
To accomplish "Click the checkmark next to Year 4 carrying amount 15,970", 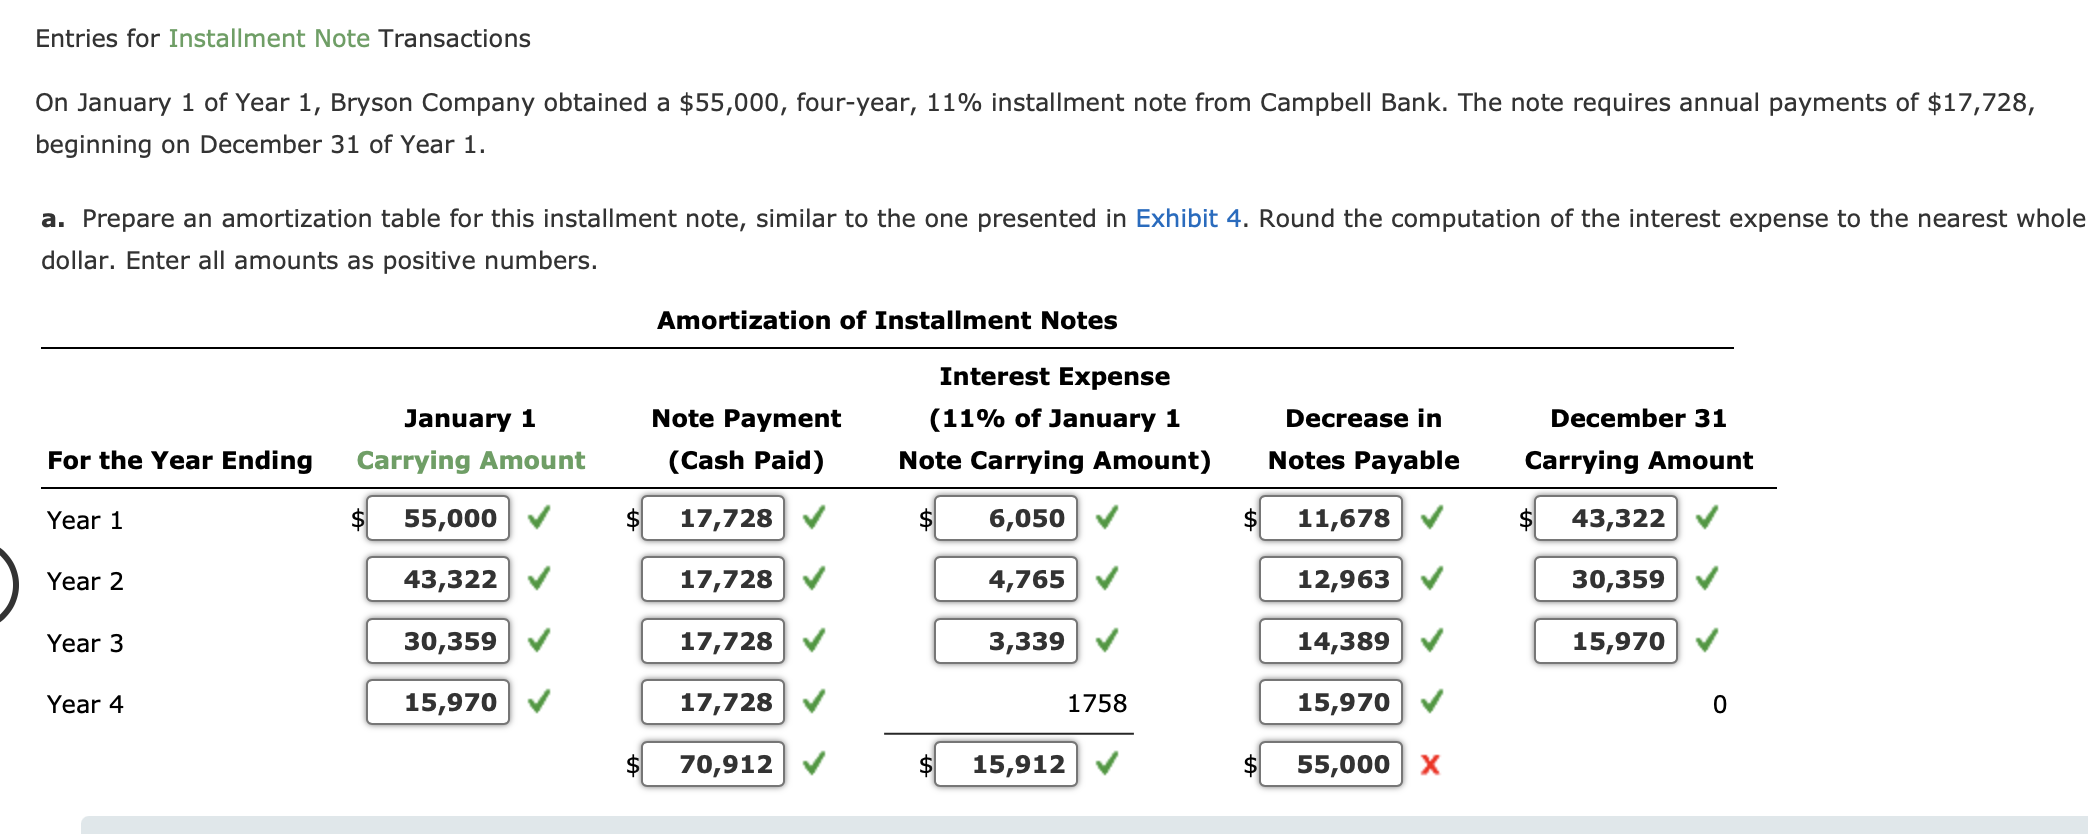I will 540,703.
